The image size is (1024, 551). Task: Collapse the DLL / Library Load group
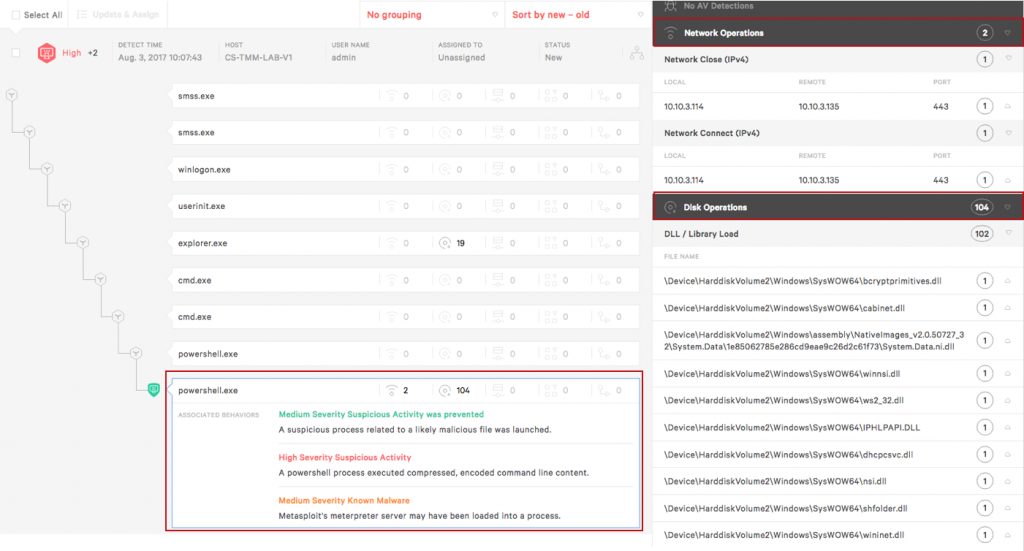(1008, 234)
